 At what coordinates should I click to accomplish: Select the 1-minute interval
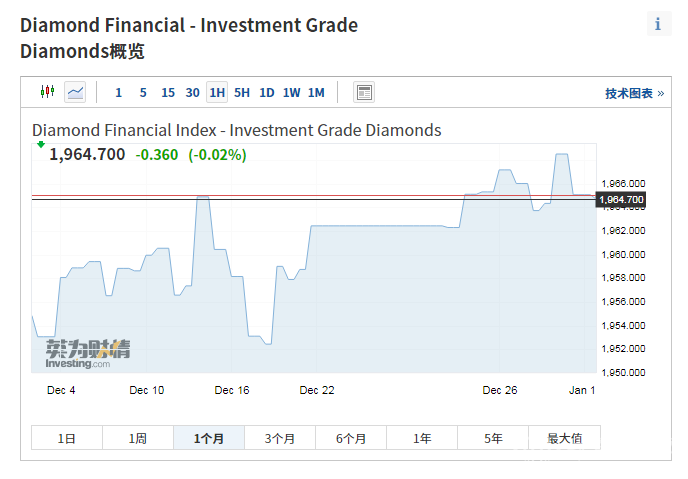click(118, 93)
